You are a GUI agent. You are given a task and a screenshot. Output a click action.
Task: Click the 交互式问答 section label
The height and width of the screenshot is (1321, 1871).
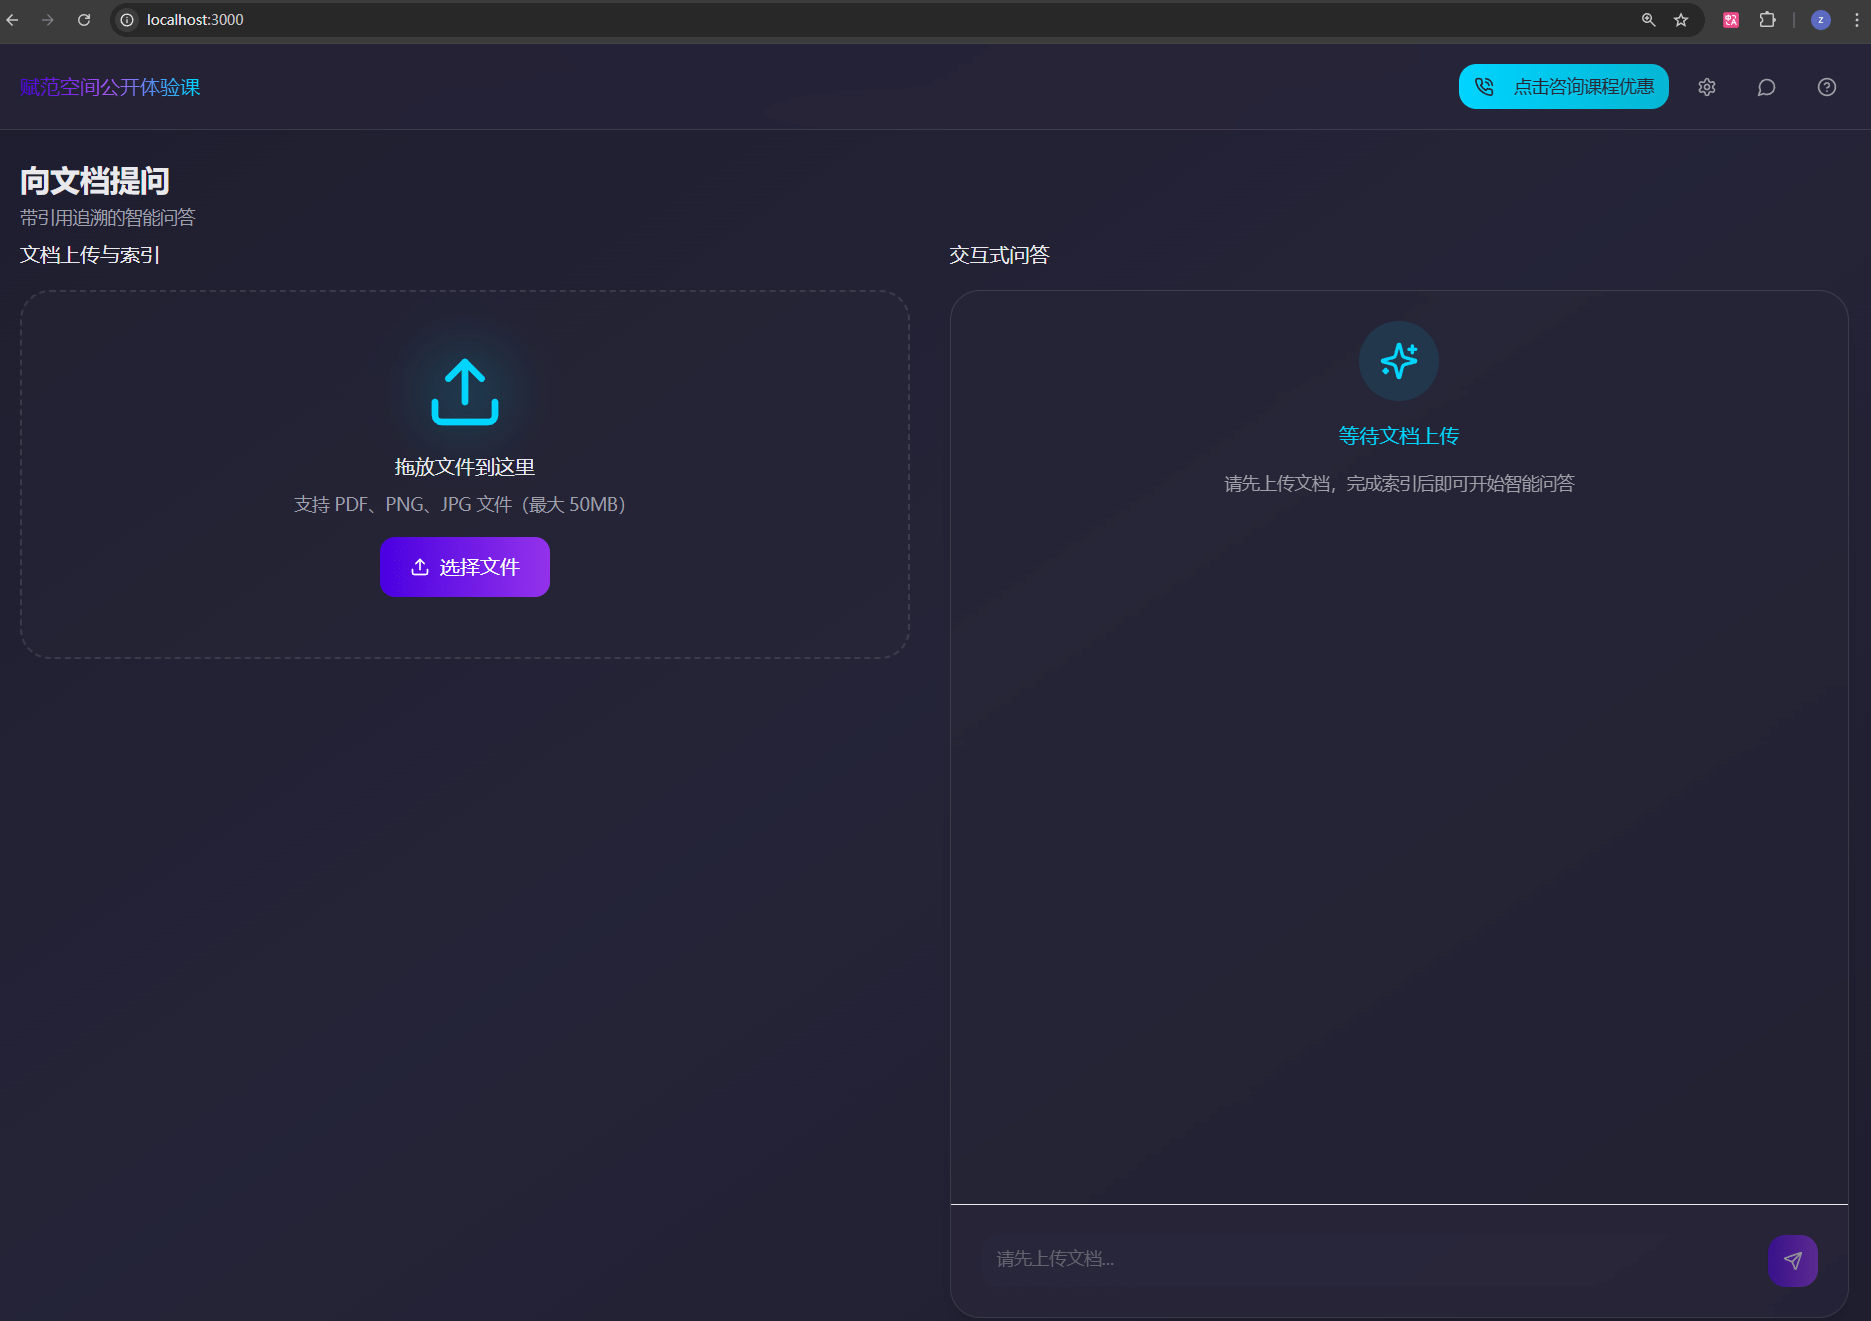click(999, 255)
